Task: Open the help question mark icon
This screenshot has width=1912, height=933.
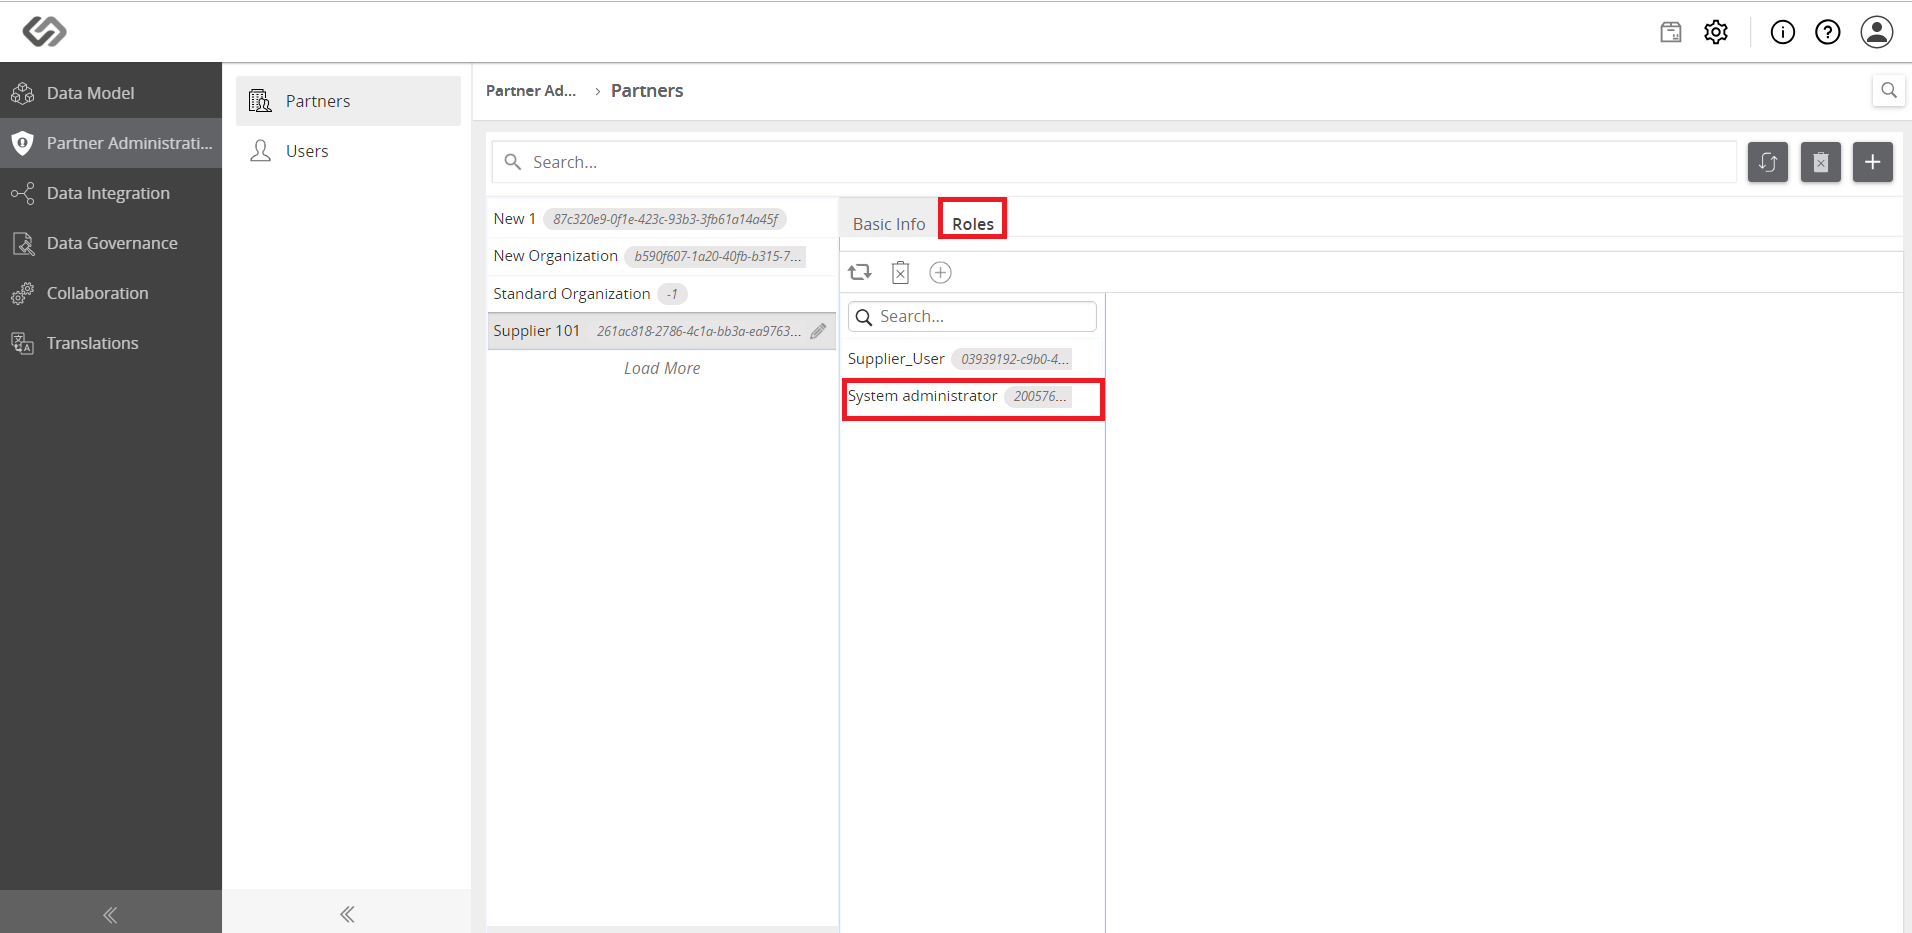Action: click(x=1828, y=32)
